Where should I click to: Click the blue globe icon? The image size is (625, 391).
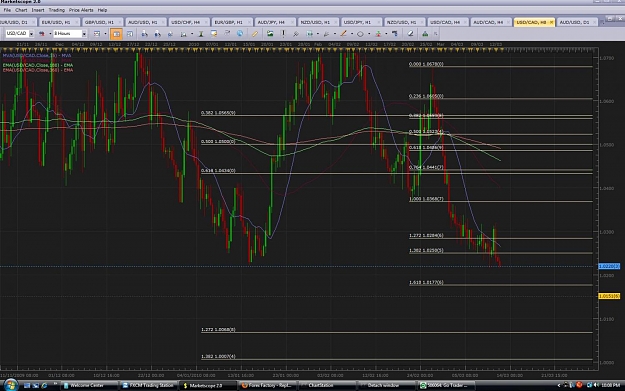(240, 33)
